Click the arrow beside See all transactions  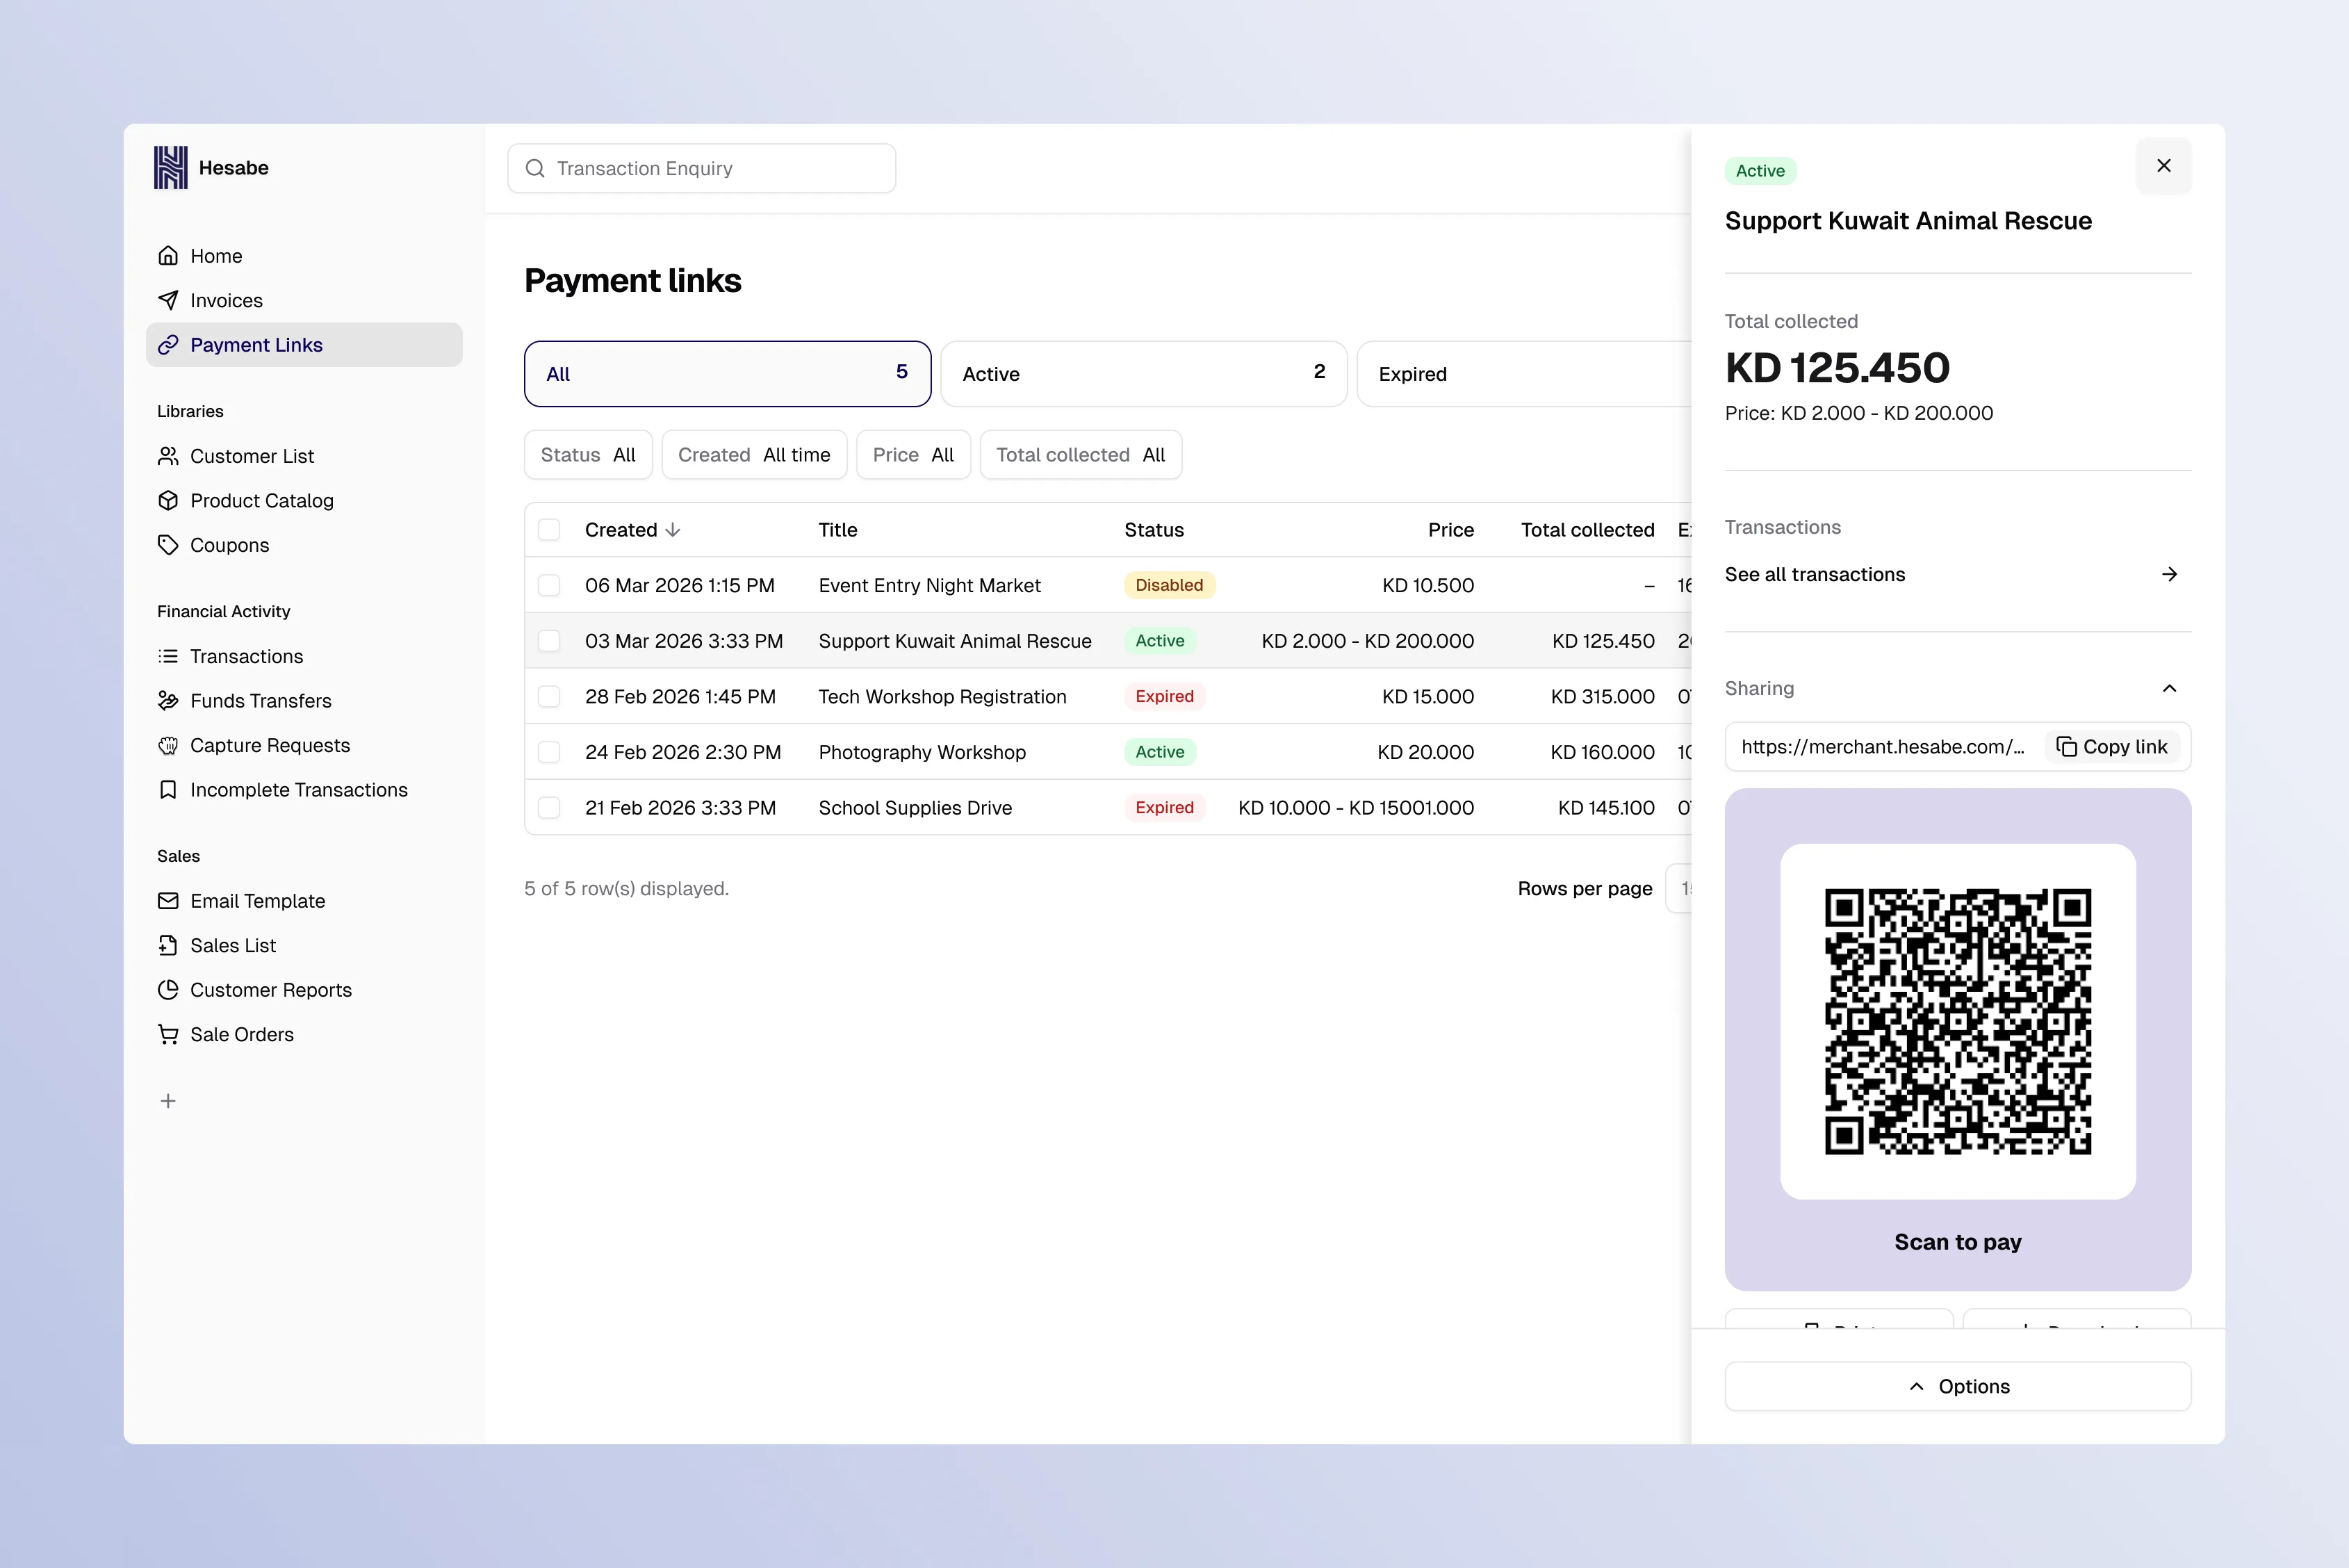[x=2169, y=574]
